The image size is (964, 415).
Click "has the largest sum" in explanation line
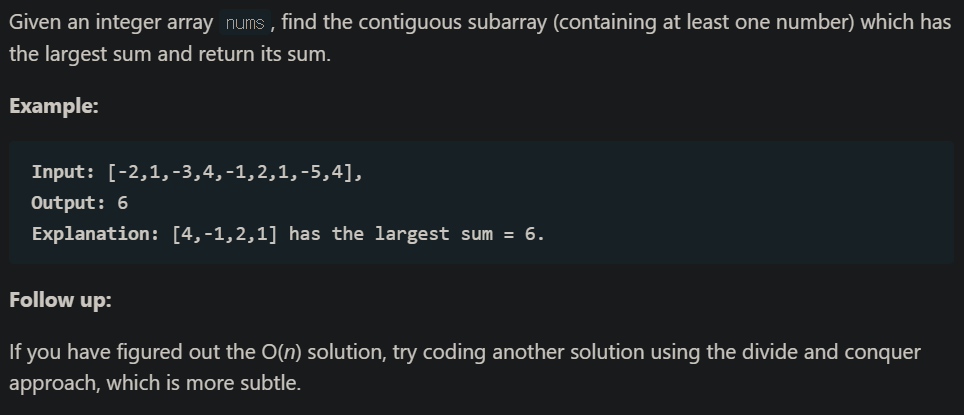386,234
